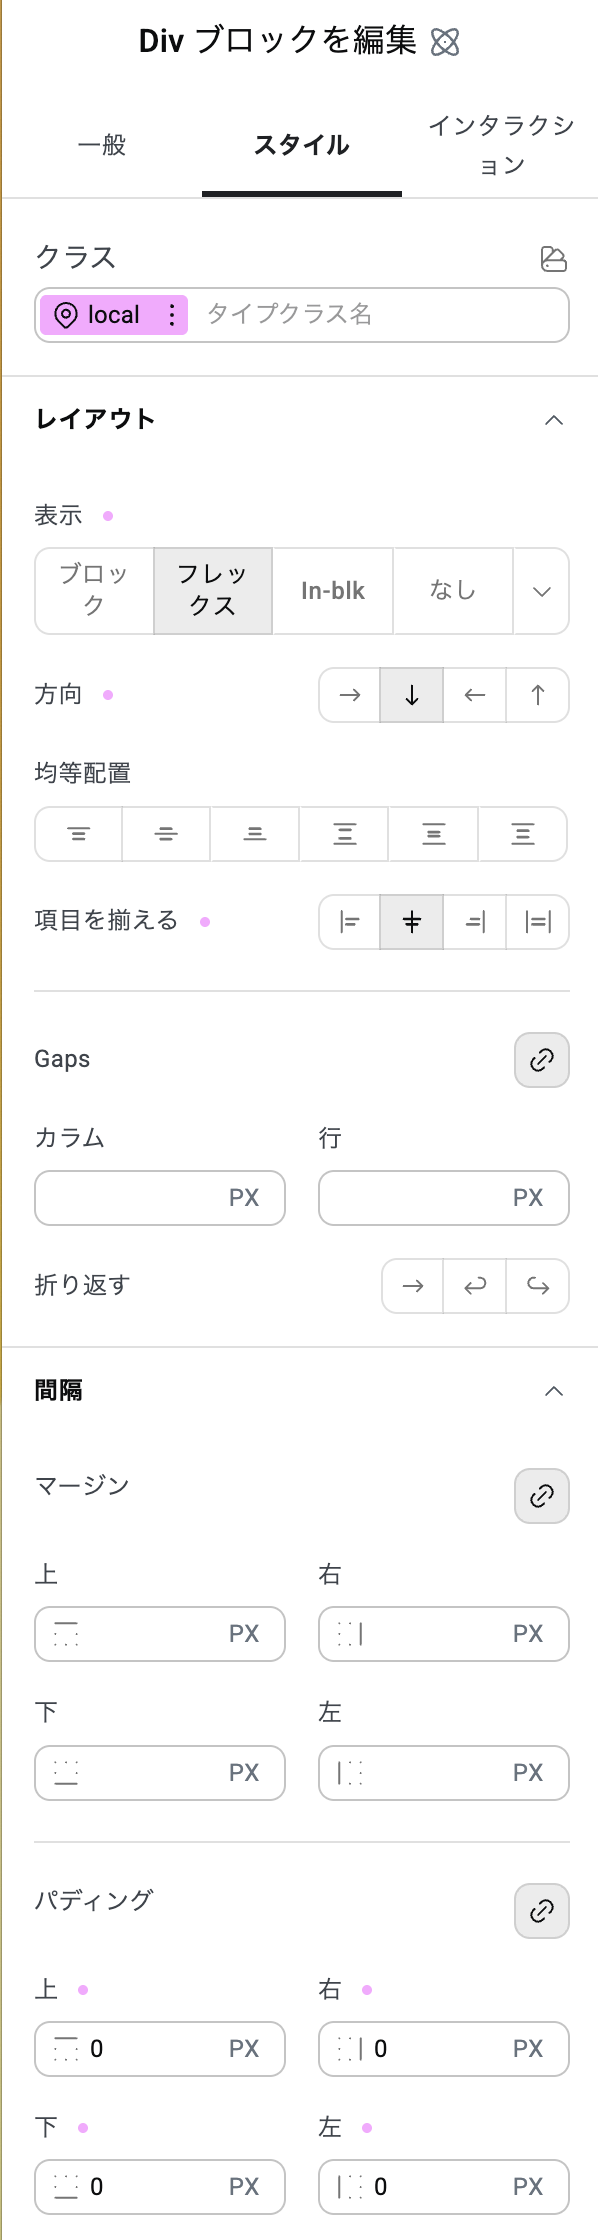Screen dimensions: 598x2240
Task: Set display to In-blk
Action: [333, 591]
